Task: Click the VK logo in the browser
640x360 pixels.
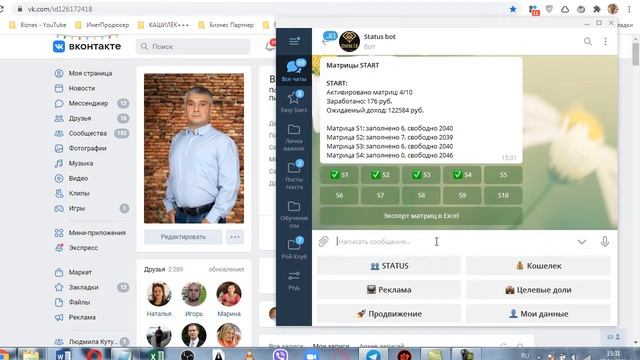Action: (87, 46)
